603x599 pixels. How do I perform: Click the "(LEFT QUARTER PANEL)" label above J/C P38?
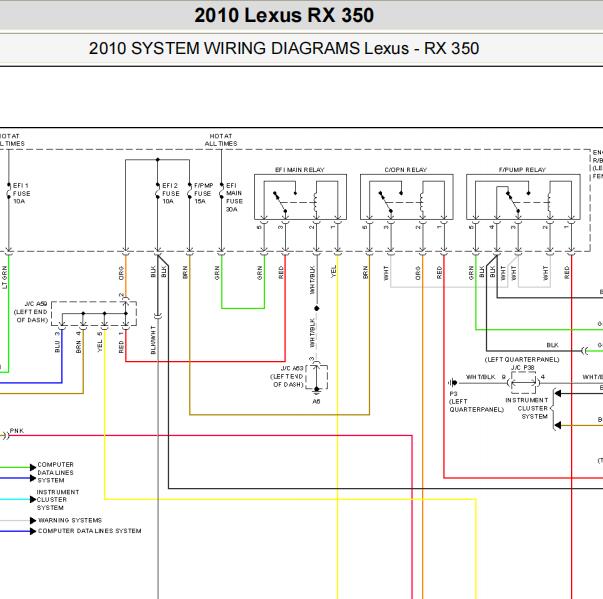522,359
